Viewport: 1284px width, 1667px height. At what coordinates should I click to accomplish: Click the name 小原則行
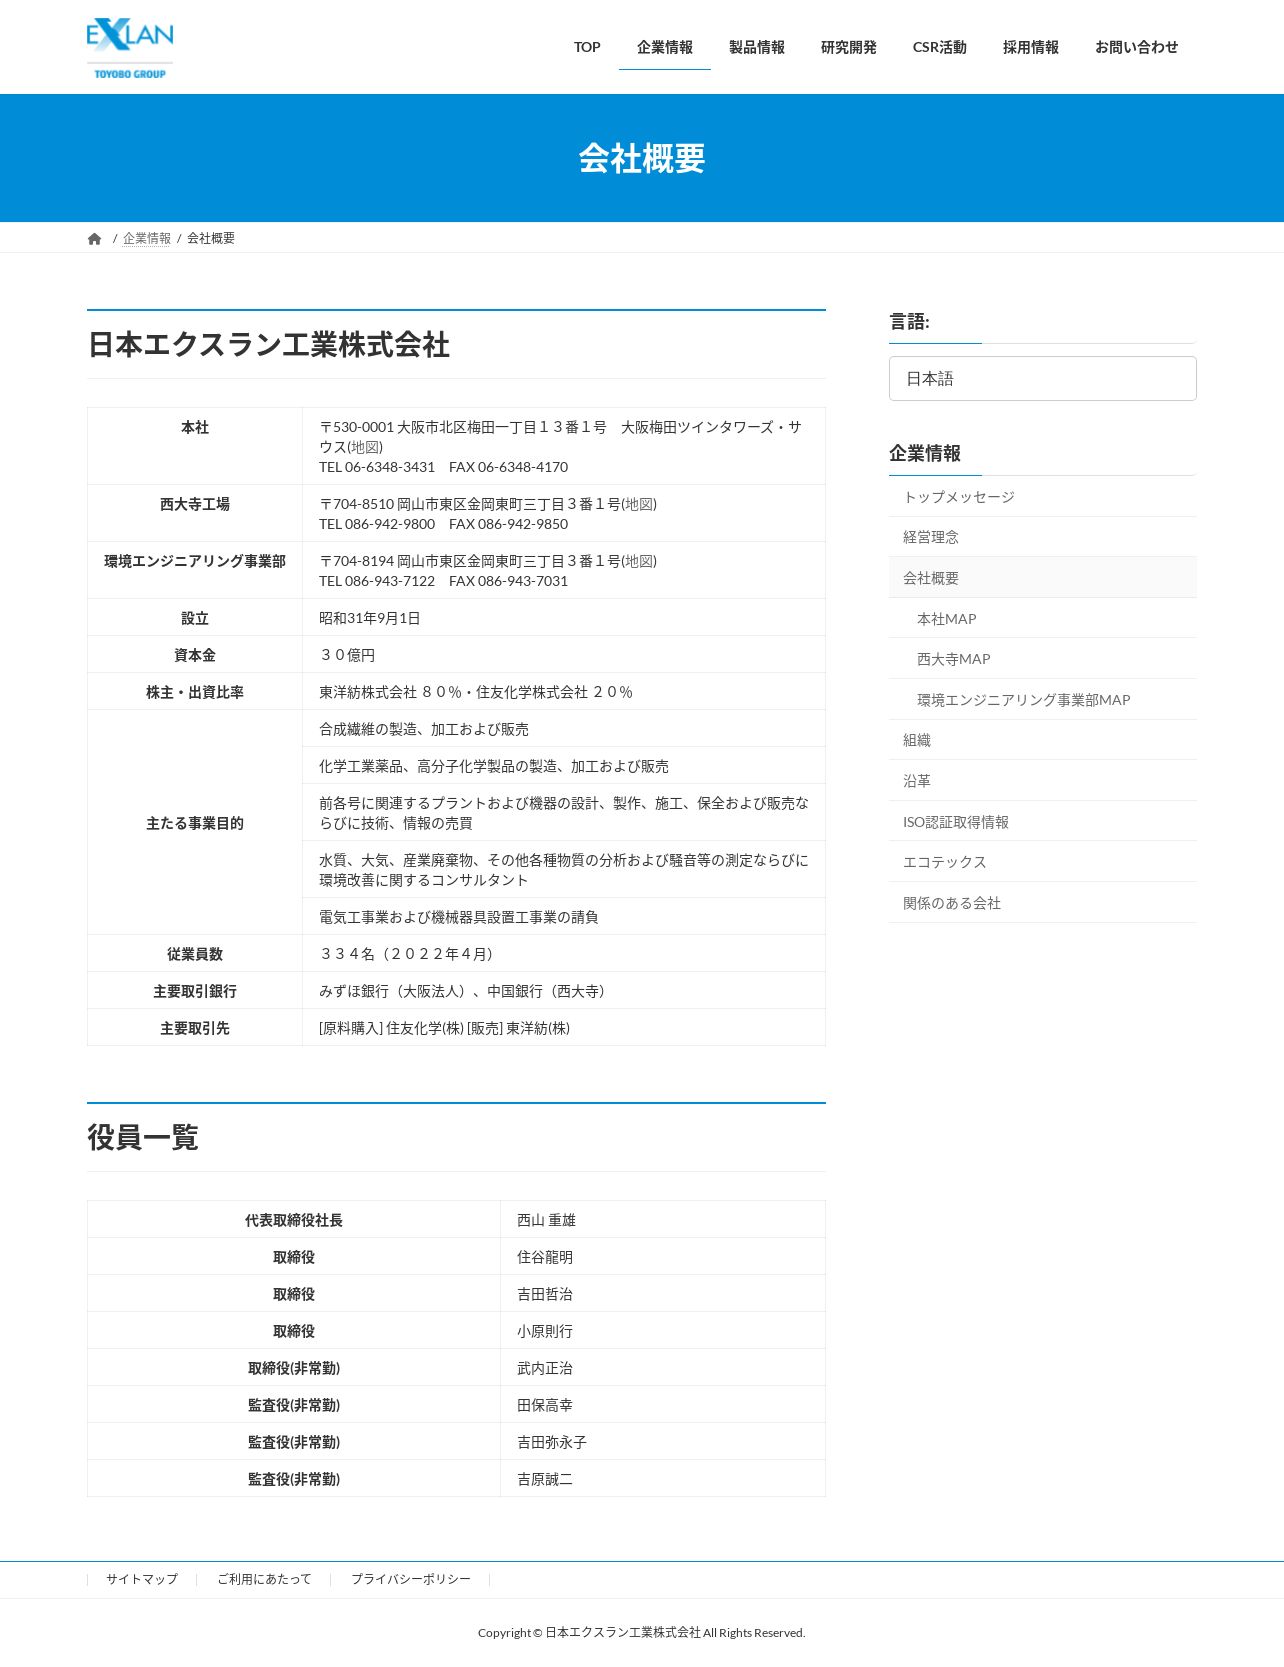[x=545, y=1331]
